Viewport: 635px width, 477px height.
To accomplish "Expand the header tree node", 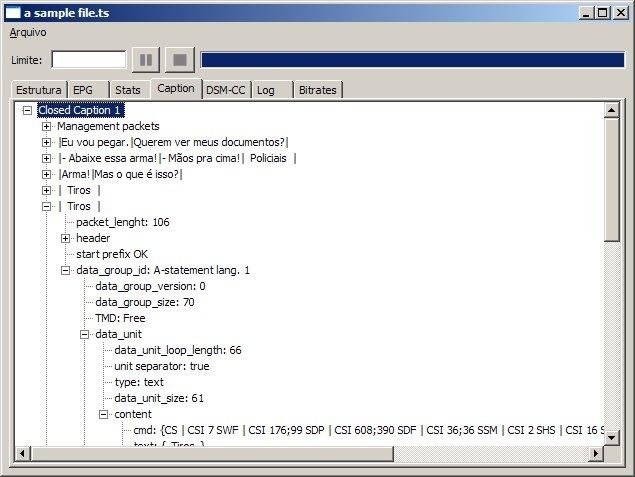I will (x=66, y=238).
